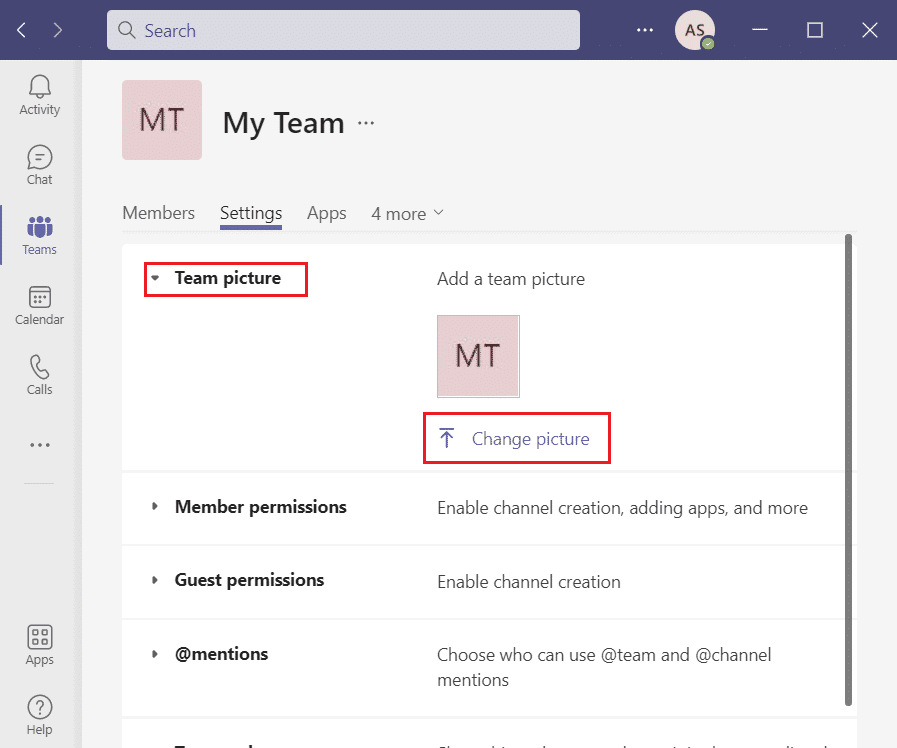The image size is (897, 748).
Task: Open the Activity bell icon
Action: point(40,95)
